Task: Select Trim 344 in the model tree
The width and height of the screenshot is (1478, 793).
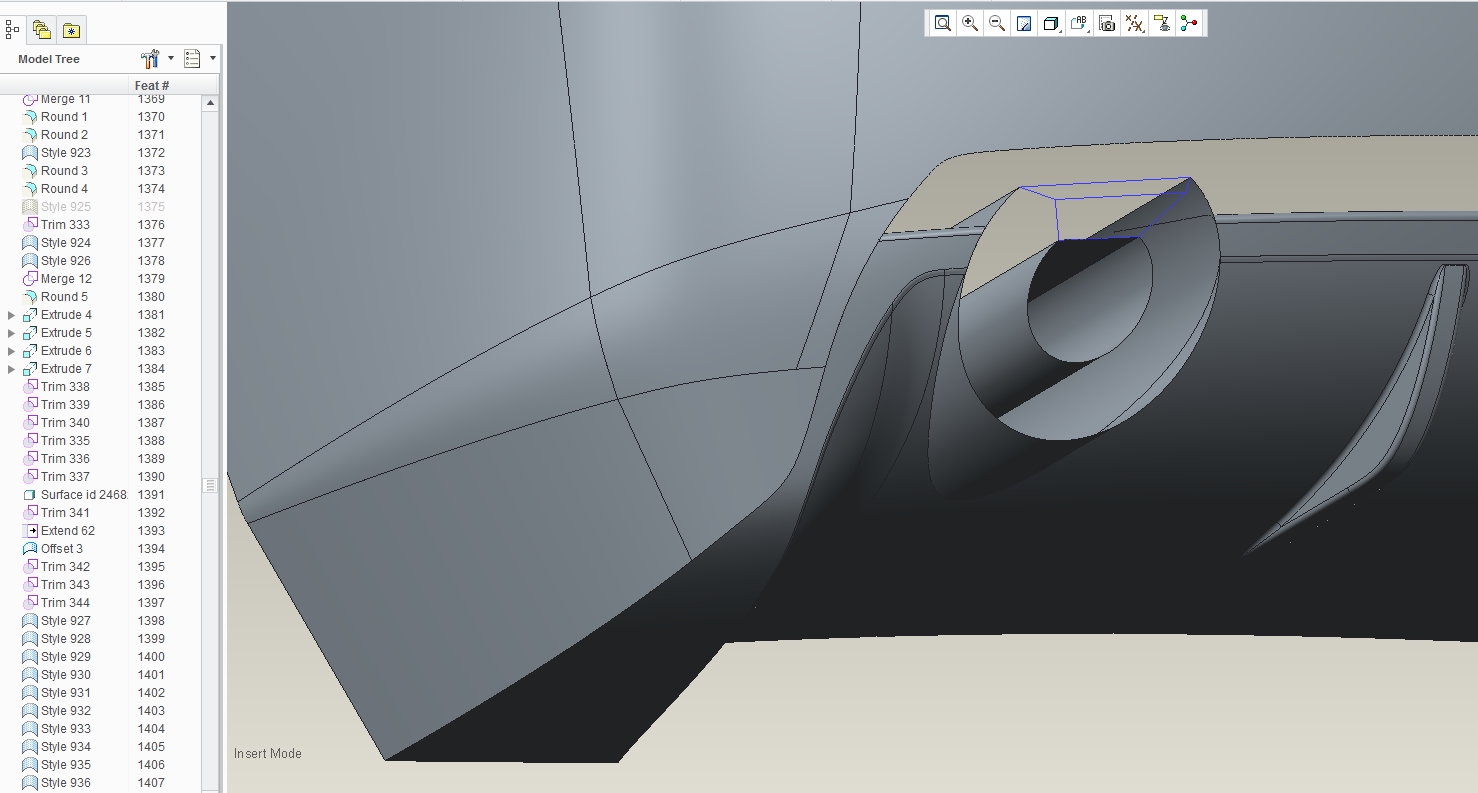Action: [65, 603]
